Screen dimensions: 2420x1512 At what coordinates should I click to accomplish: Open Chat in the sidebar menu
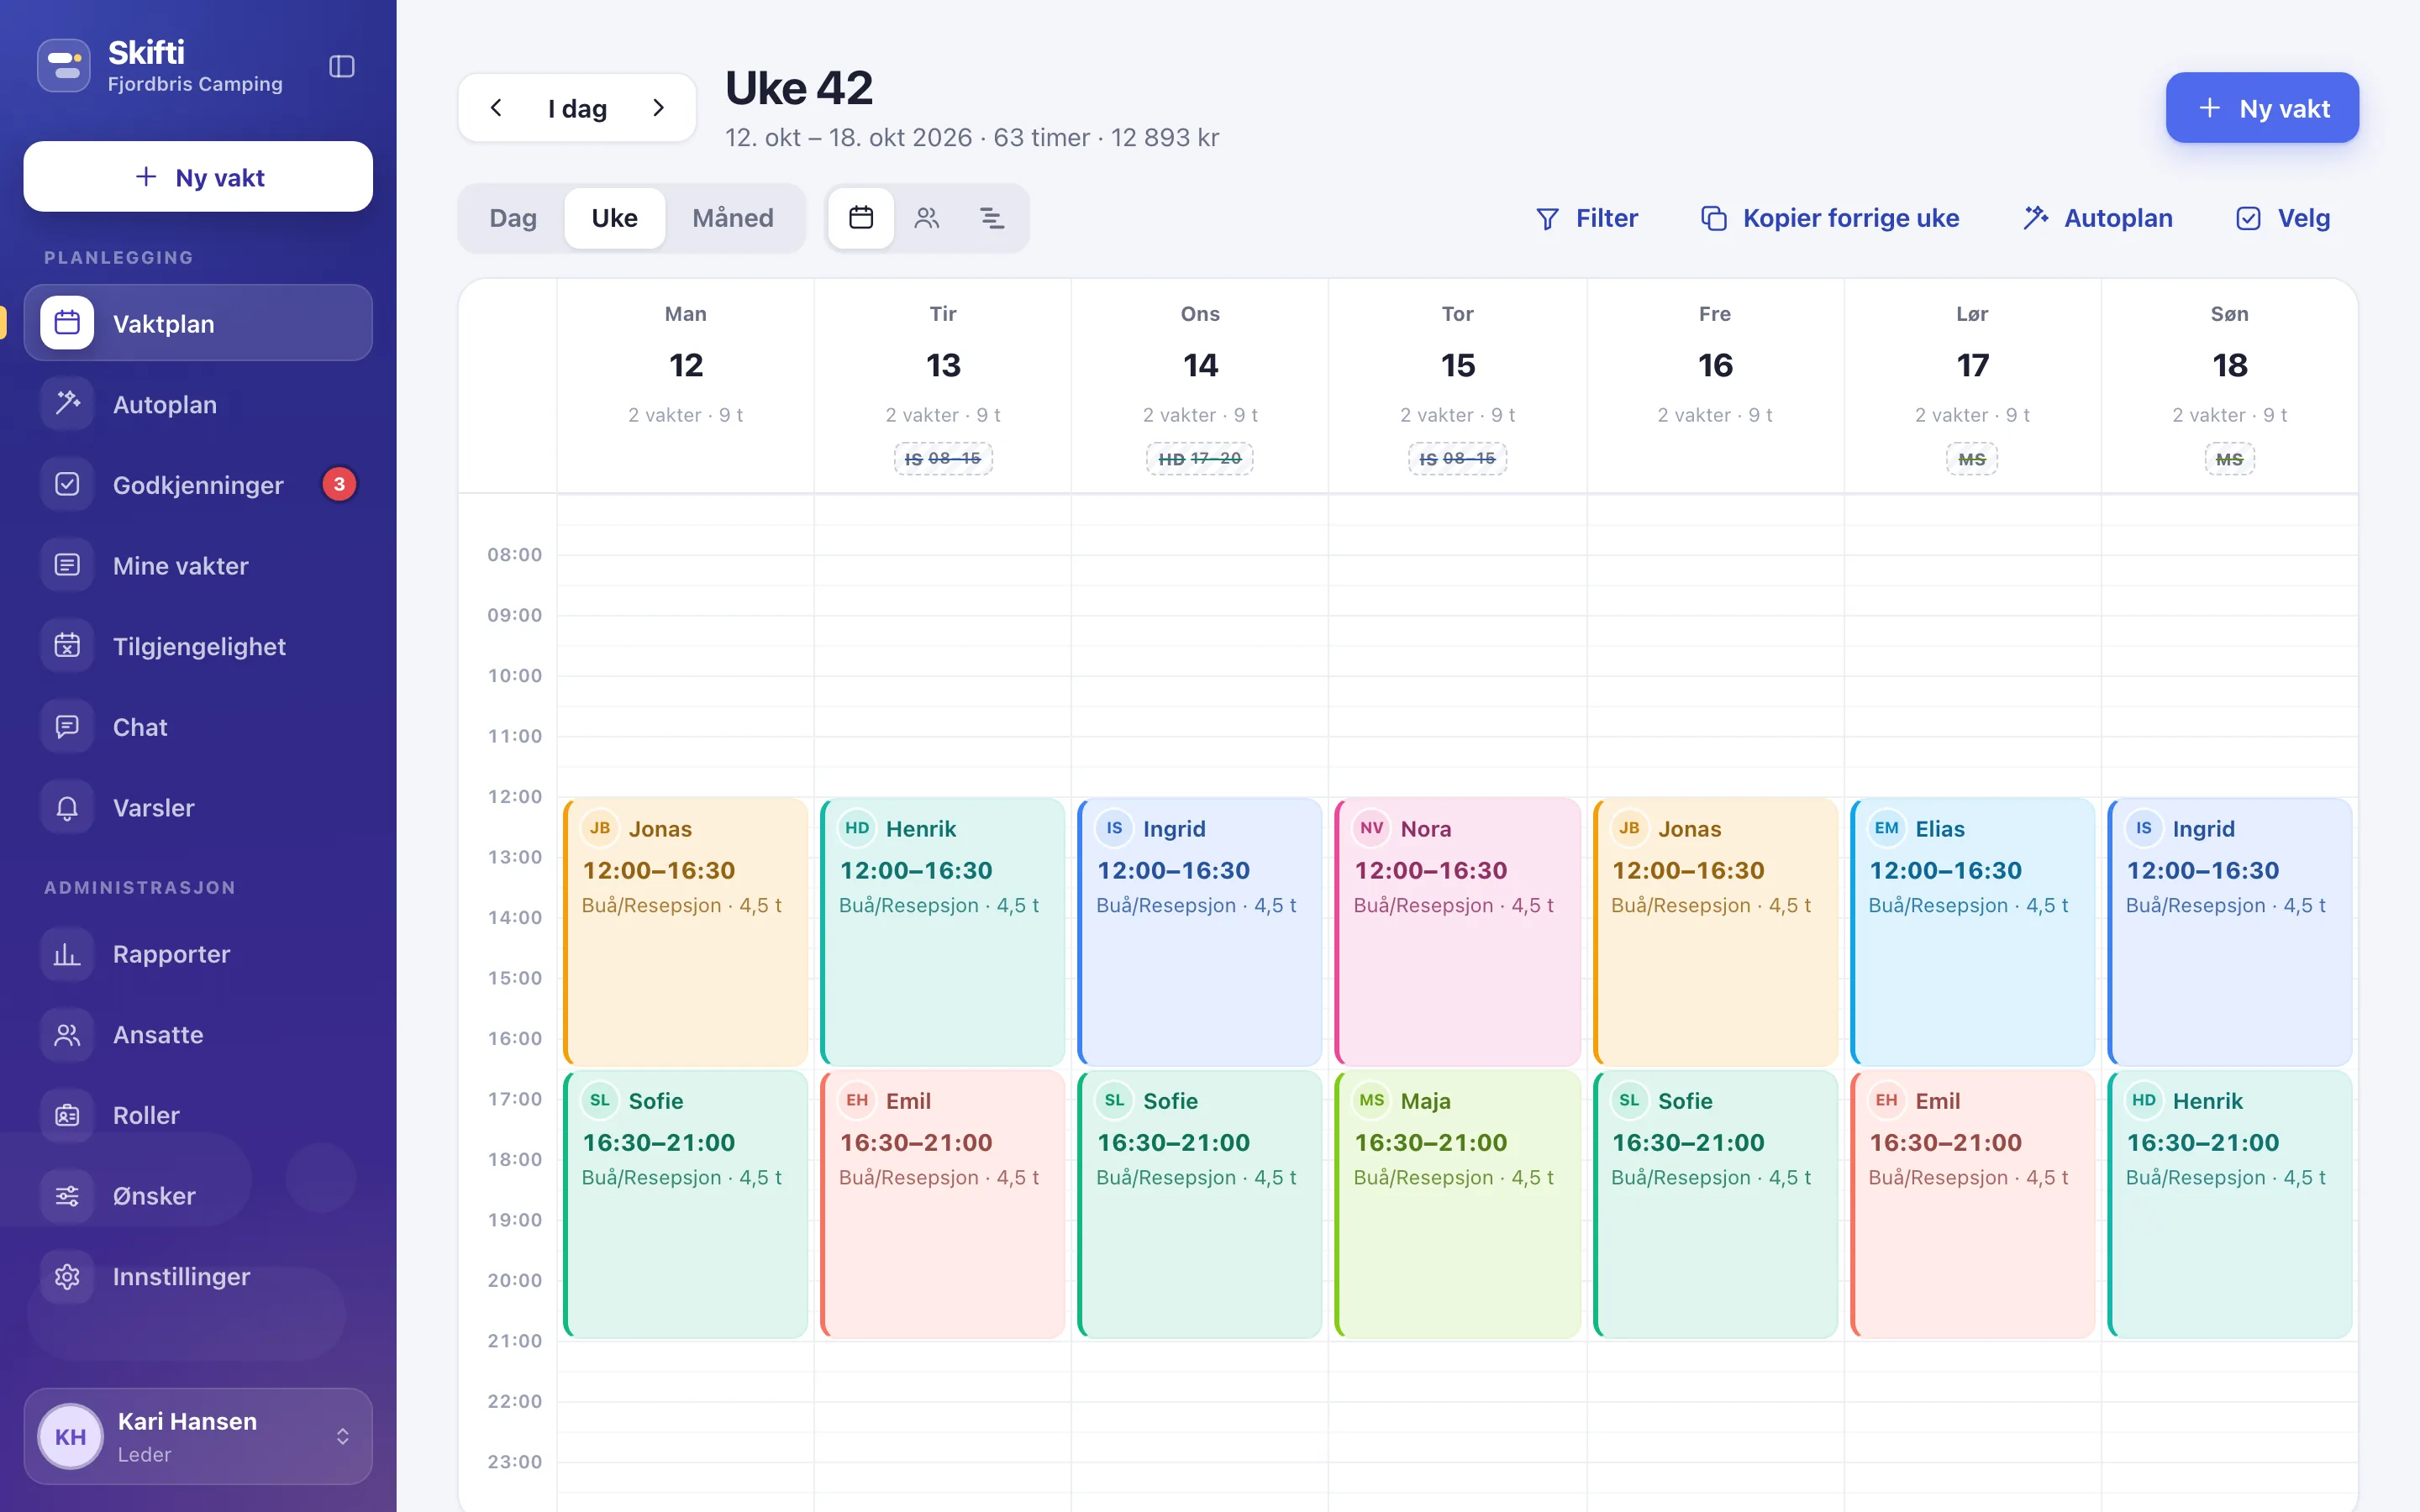pos(198,727)
